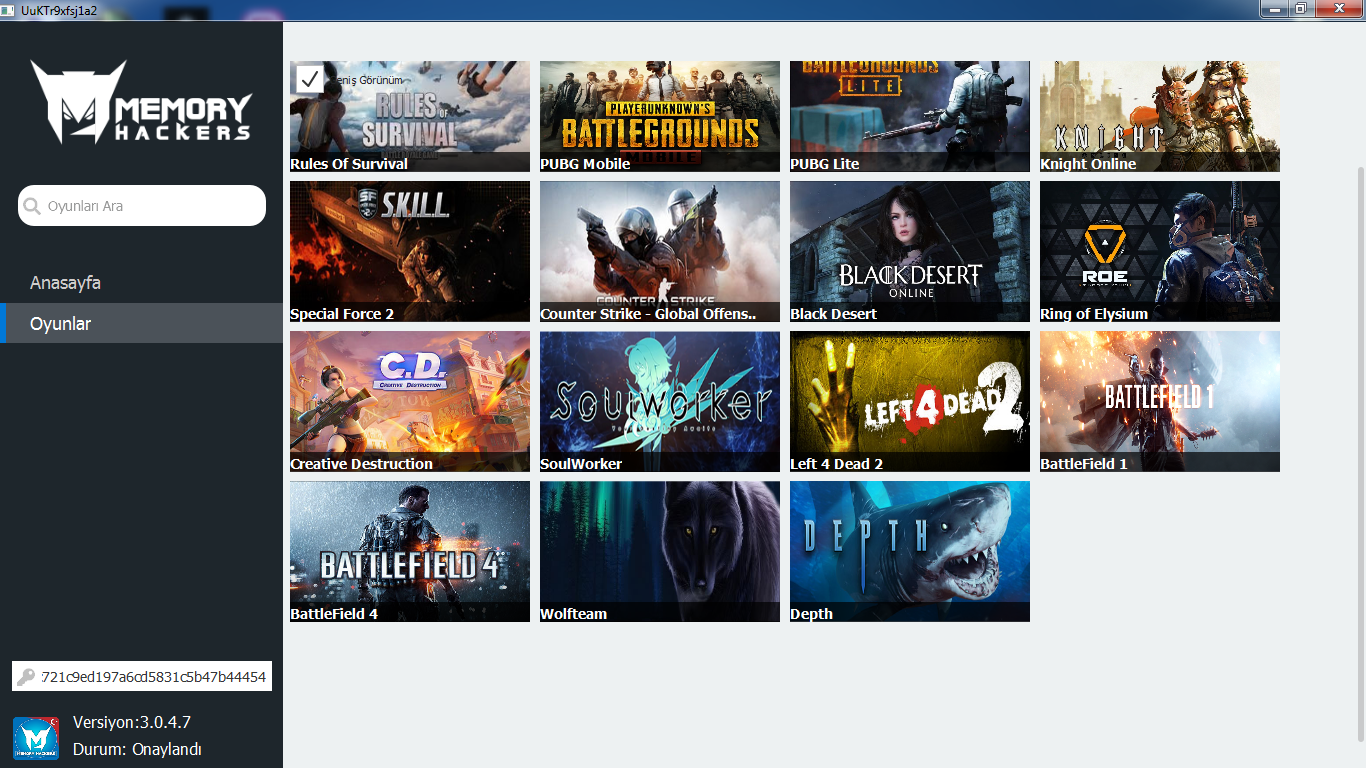The height and width of the screenshot is (768, 1366).
Task: Open the PUBG Lite game tile
Action: (910, 116)
